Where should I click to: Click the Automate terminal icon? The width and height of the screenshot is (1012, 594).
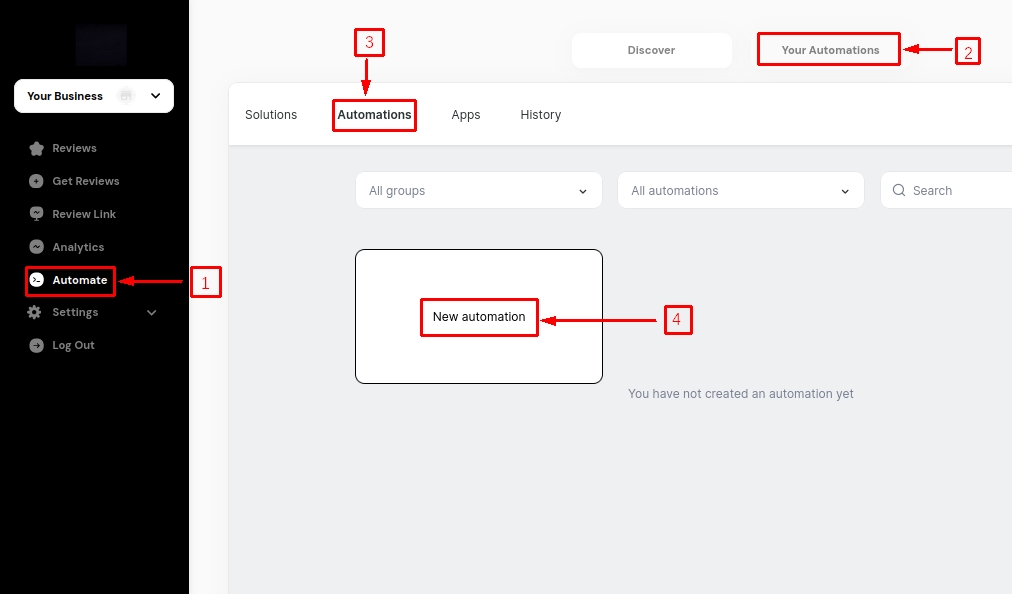coord(37,280)
